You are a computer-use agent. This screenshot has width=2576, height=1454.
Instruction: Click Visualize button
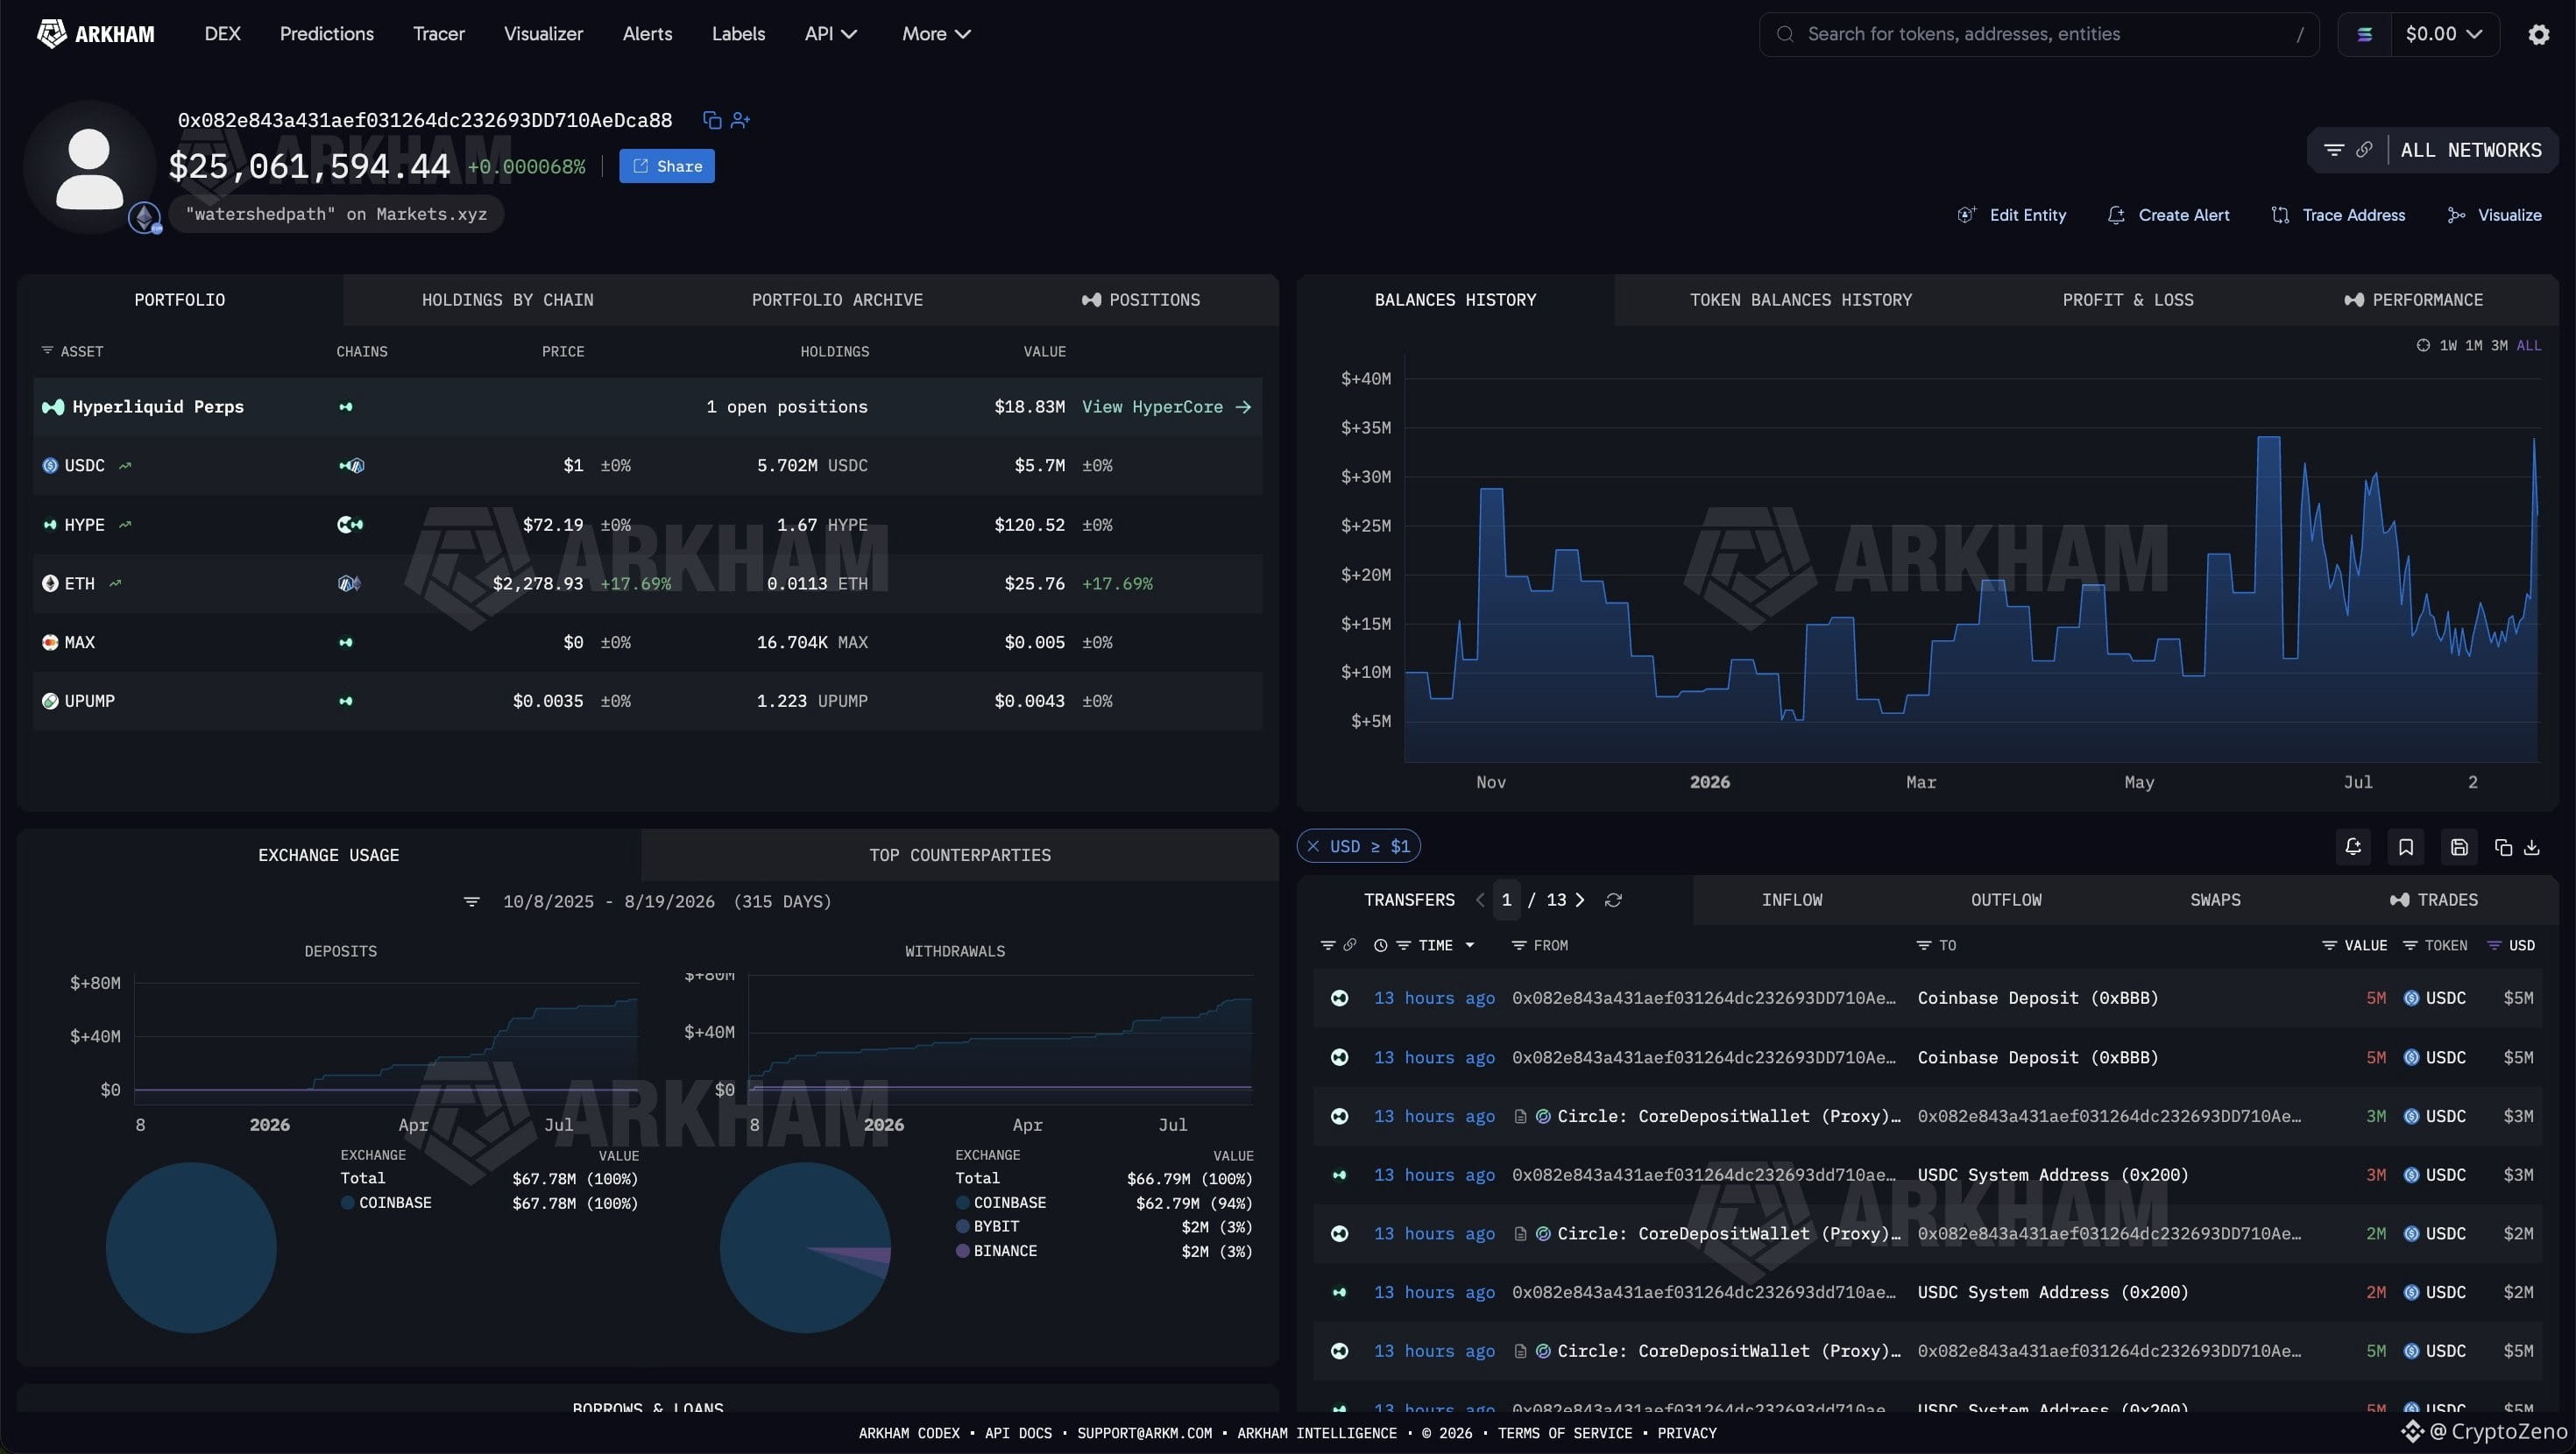click(x=2494, y=215)
